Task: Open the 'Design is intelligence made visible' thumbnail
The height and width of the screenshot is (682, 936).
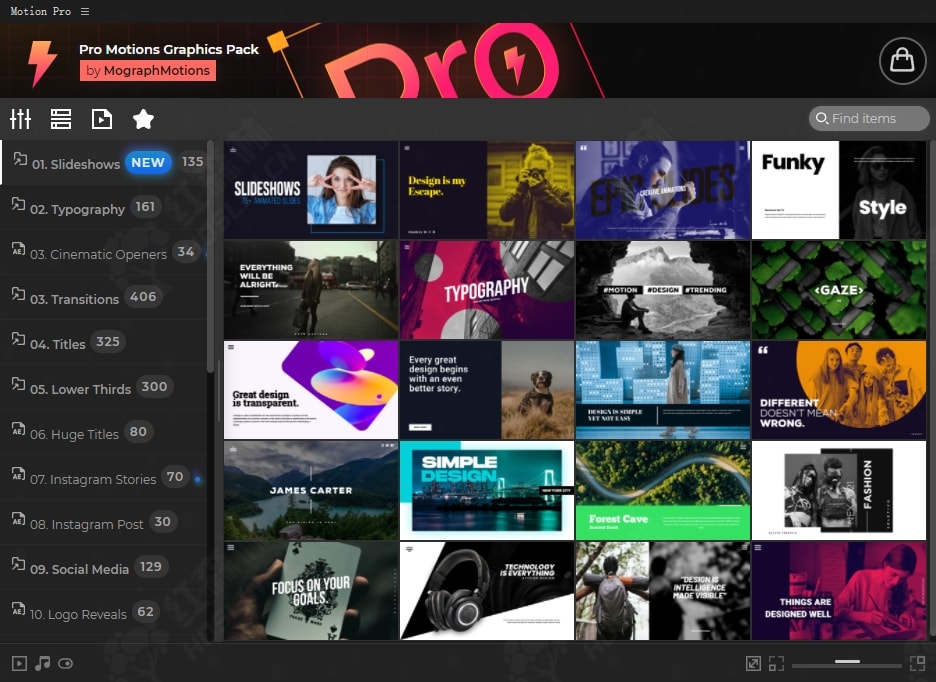Action: pos(663,591)
